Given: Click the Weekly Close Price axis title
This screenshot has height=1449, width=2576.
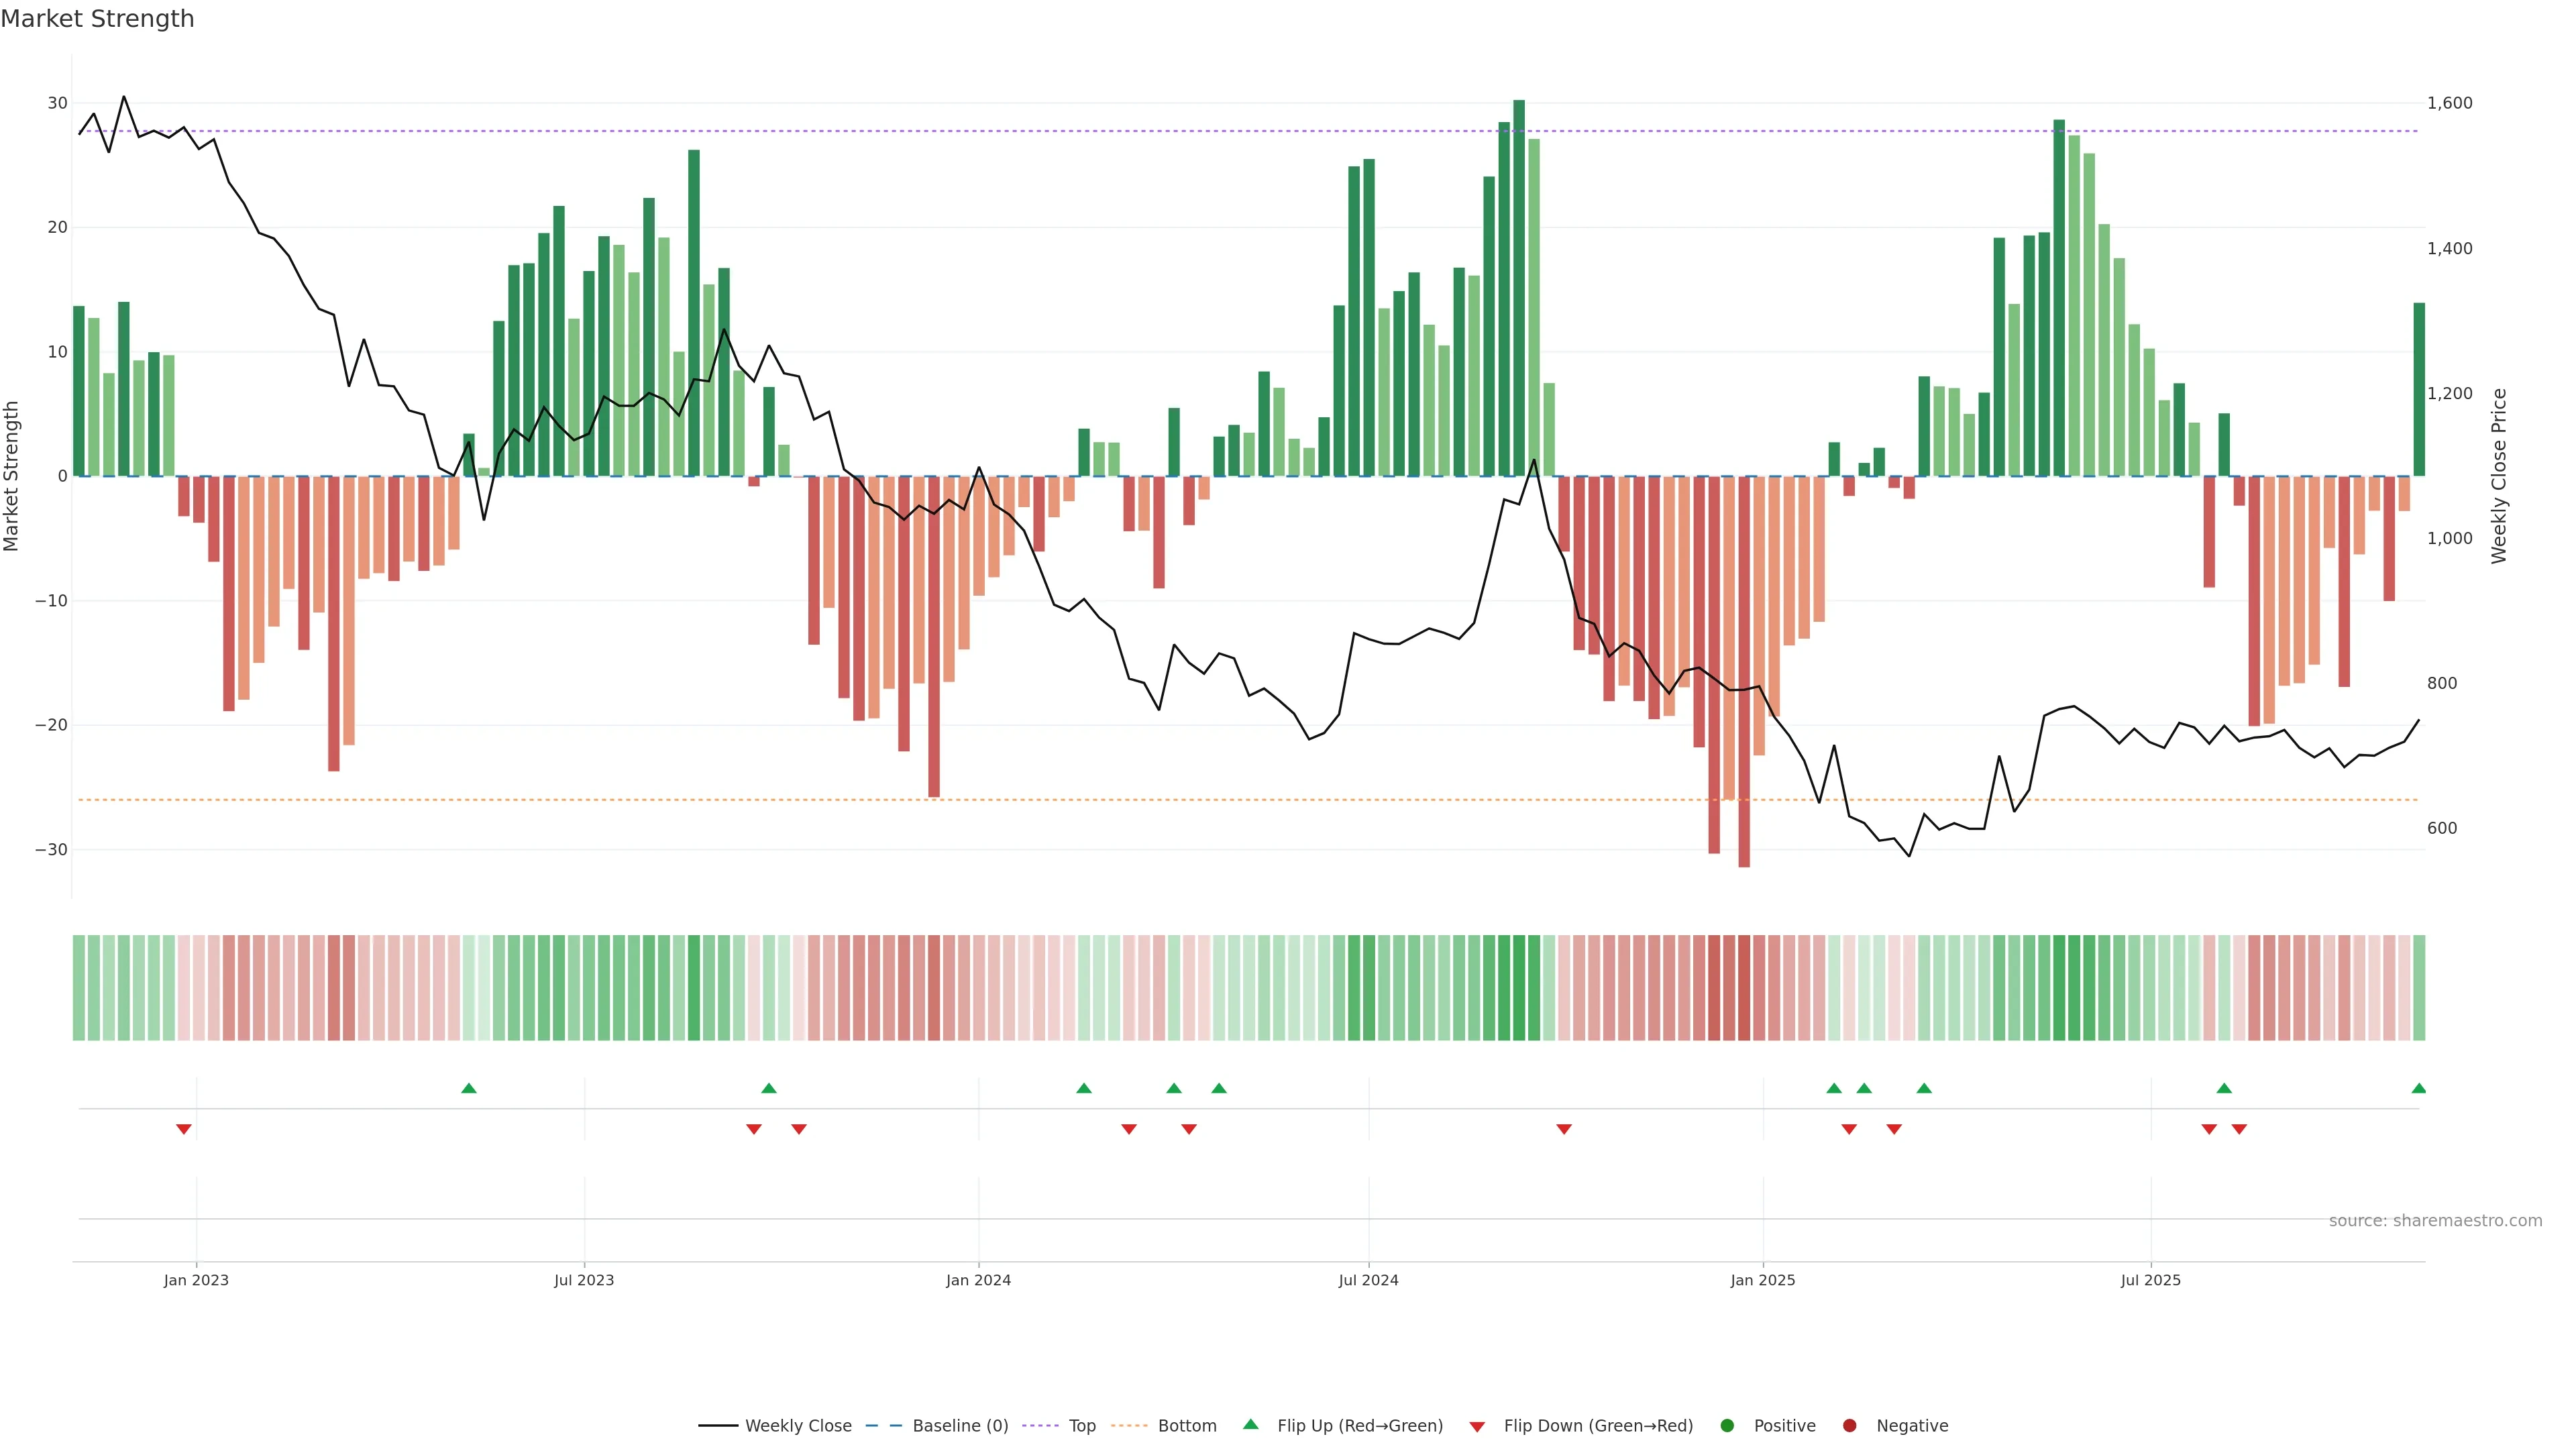Looking at the screenshot, I should pyautogui.click(x=2499, y=476).
